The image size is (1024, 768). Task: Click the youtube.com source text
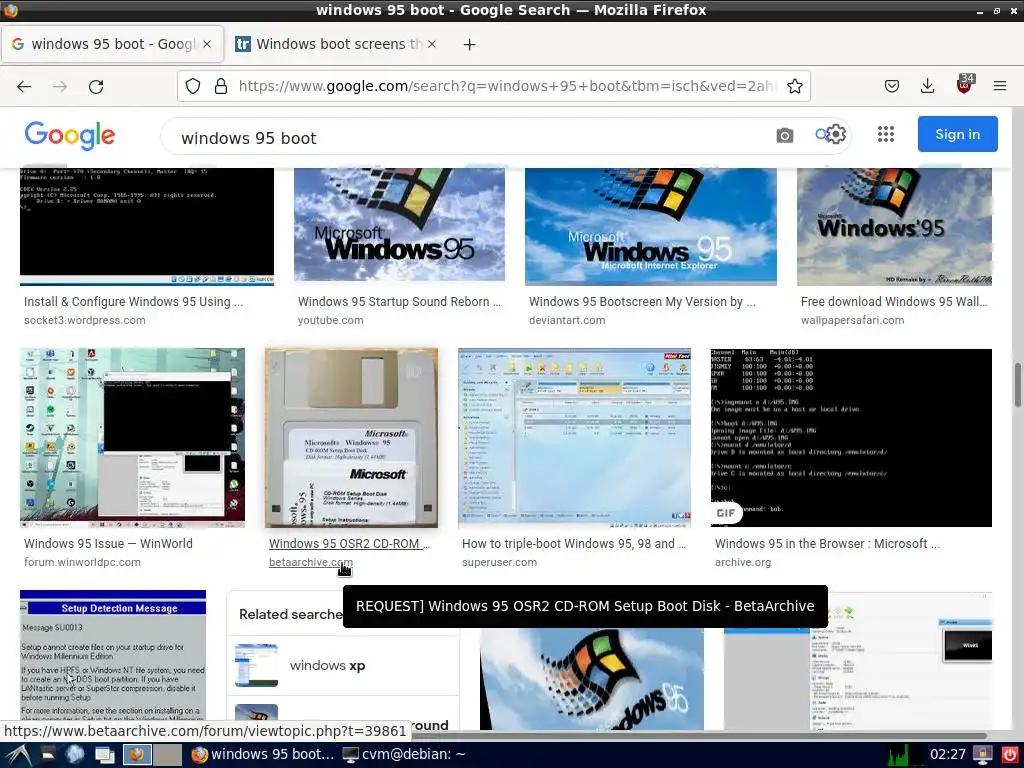pos(330,320)
